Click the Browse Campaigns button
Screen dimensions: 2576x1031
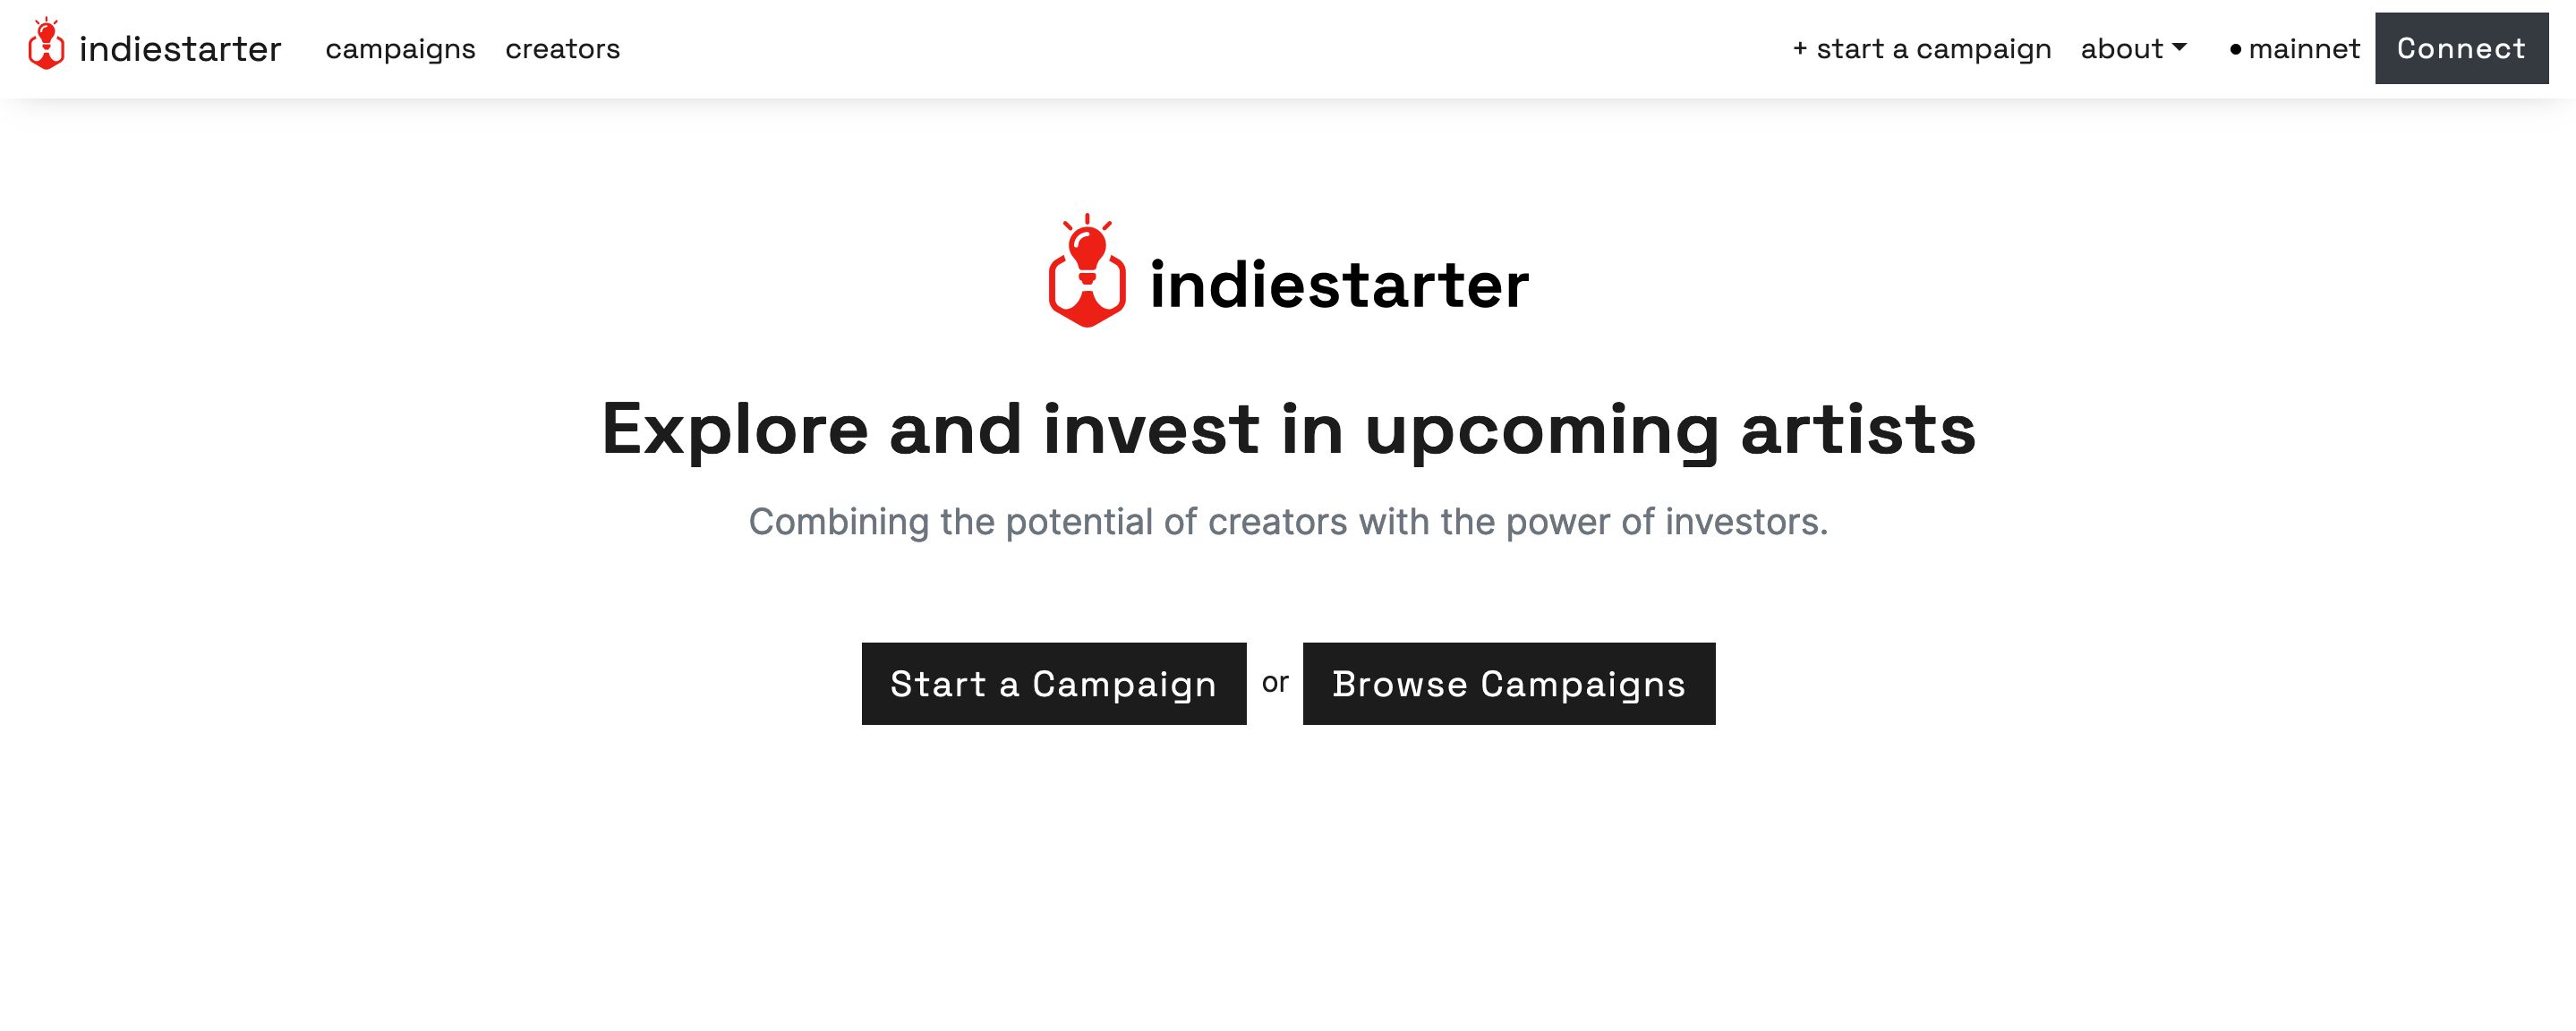point(1508,683)
